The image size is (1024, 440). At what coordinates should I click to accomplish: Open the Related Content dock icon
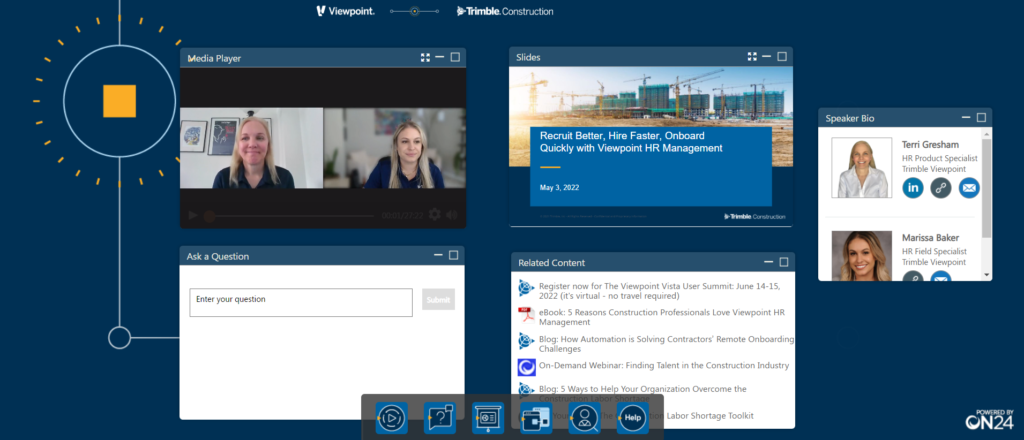click(x=536, y=418)
